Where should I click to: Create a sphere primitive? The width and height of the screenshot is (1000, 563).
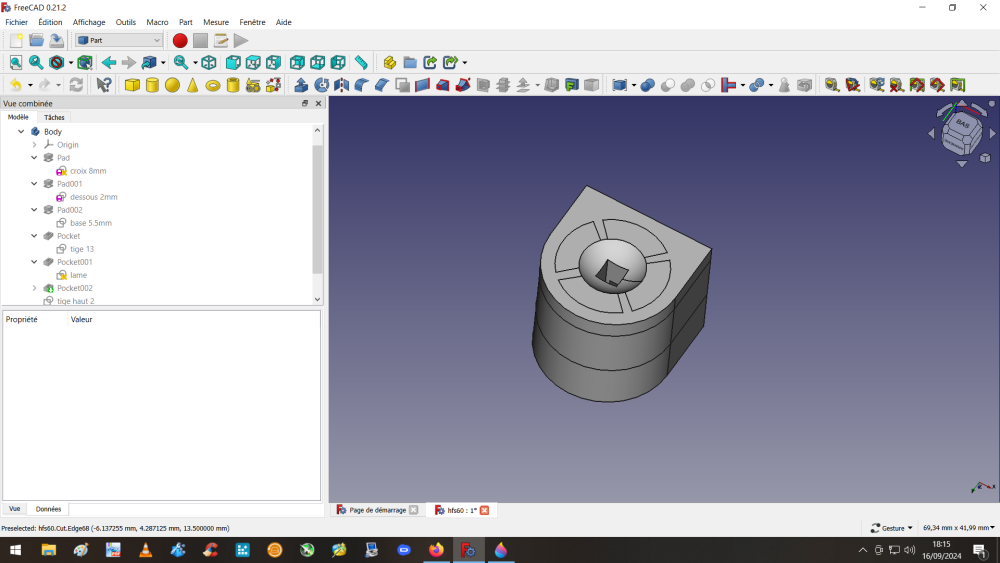[x=172, y=85]
